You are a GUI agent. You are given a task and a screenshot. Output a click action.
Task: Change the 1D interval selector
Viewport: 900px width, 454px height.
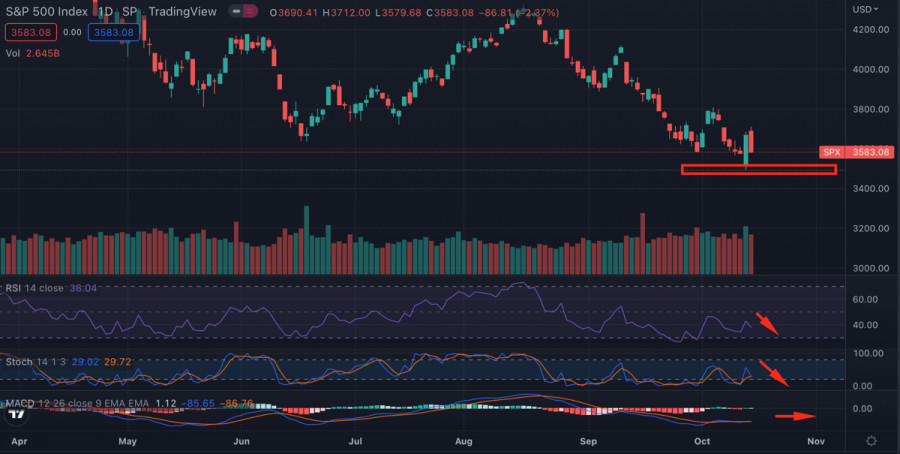105,11
